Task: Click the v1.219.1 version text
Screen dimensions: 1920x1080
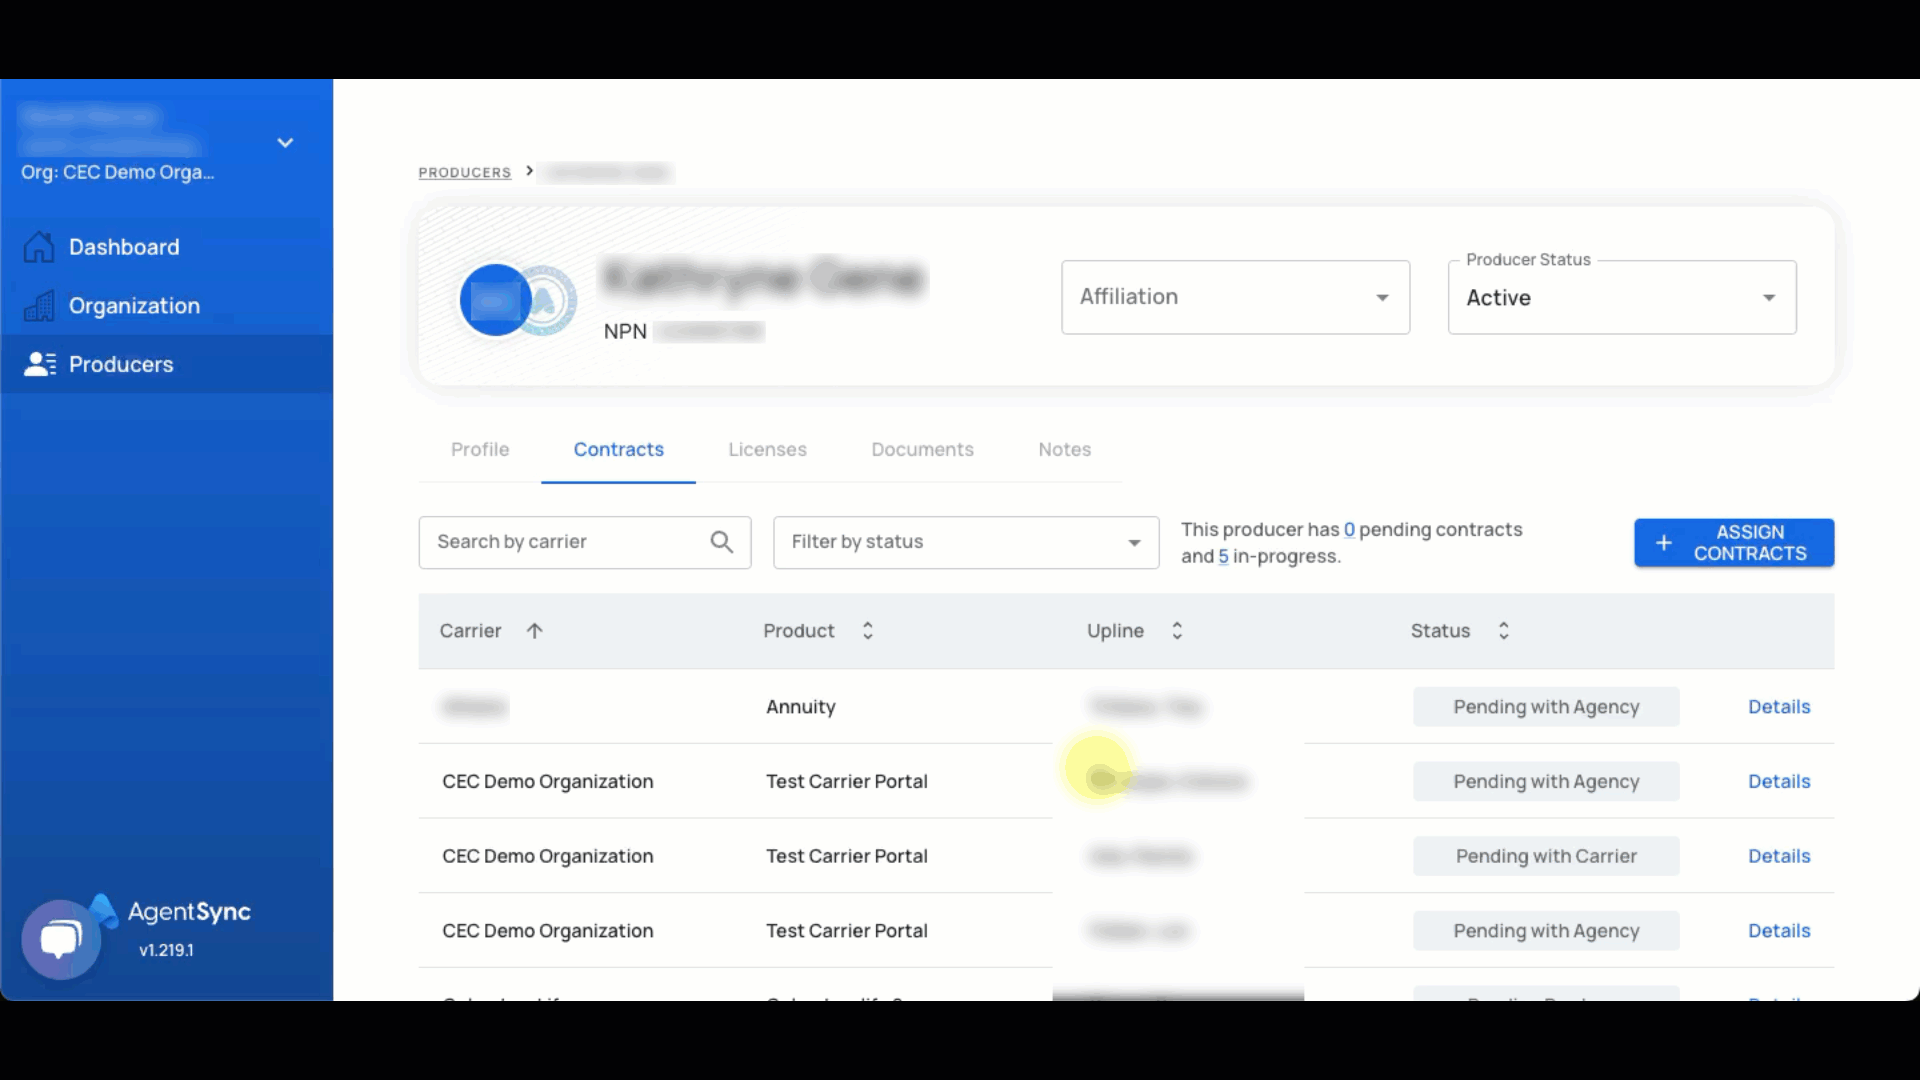Action: [166, 950]
